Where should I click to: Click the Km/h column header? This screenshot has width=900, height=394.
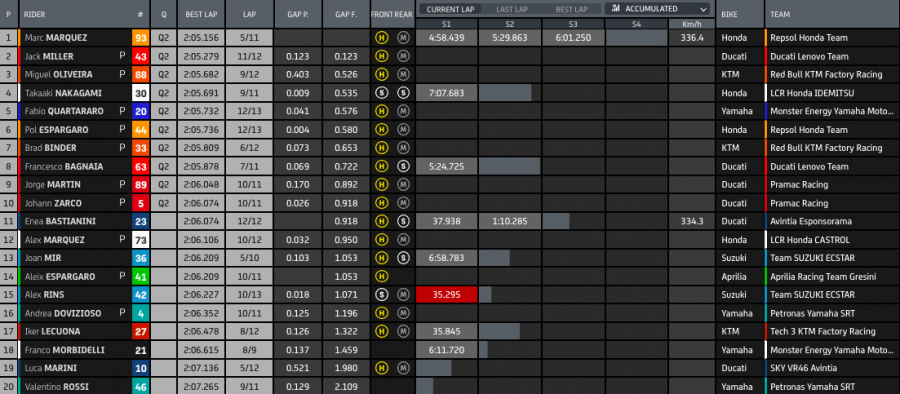coord(692,24)
